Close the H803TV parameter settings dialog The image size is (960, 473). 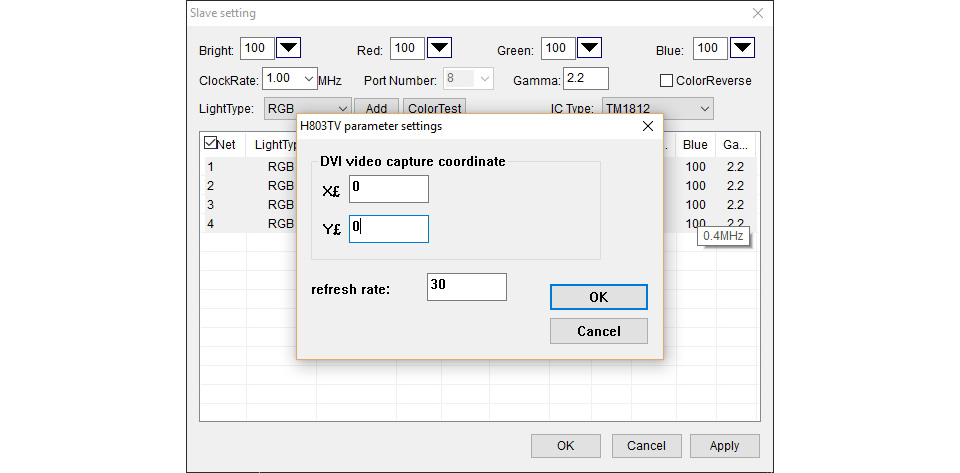pos(648,126)
